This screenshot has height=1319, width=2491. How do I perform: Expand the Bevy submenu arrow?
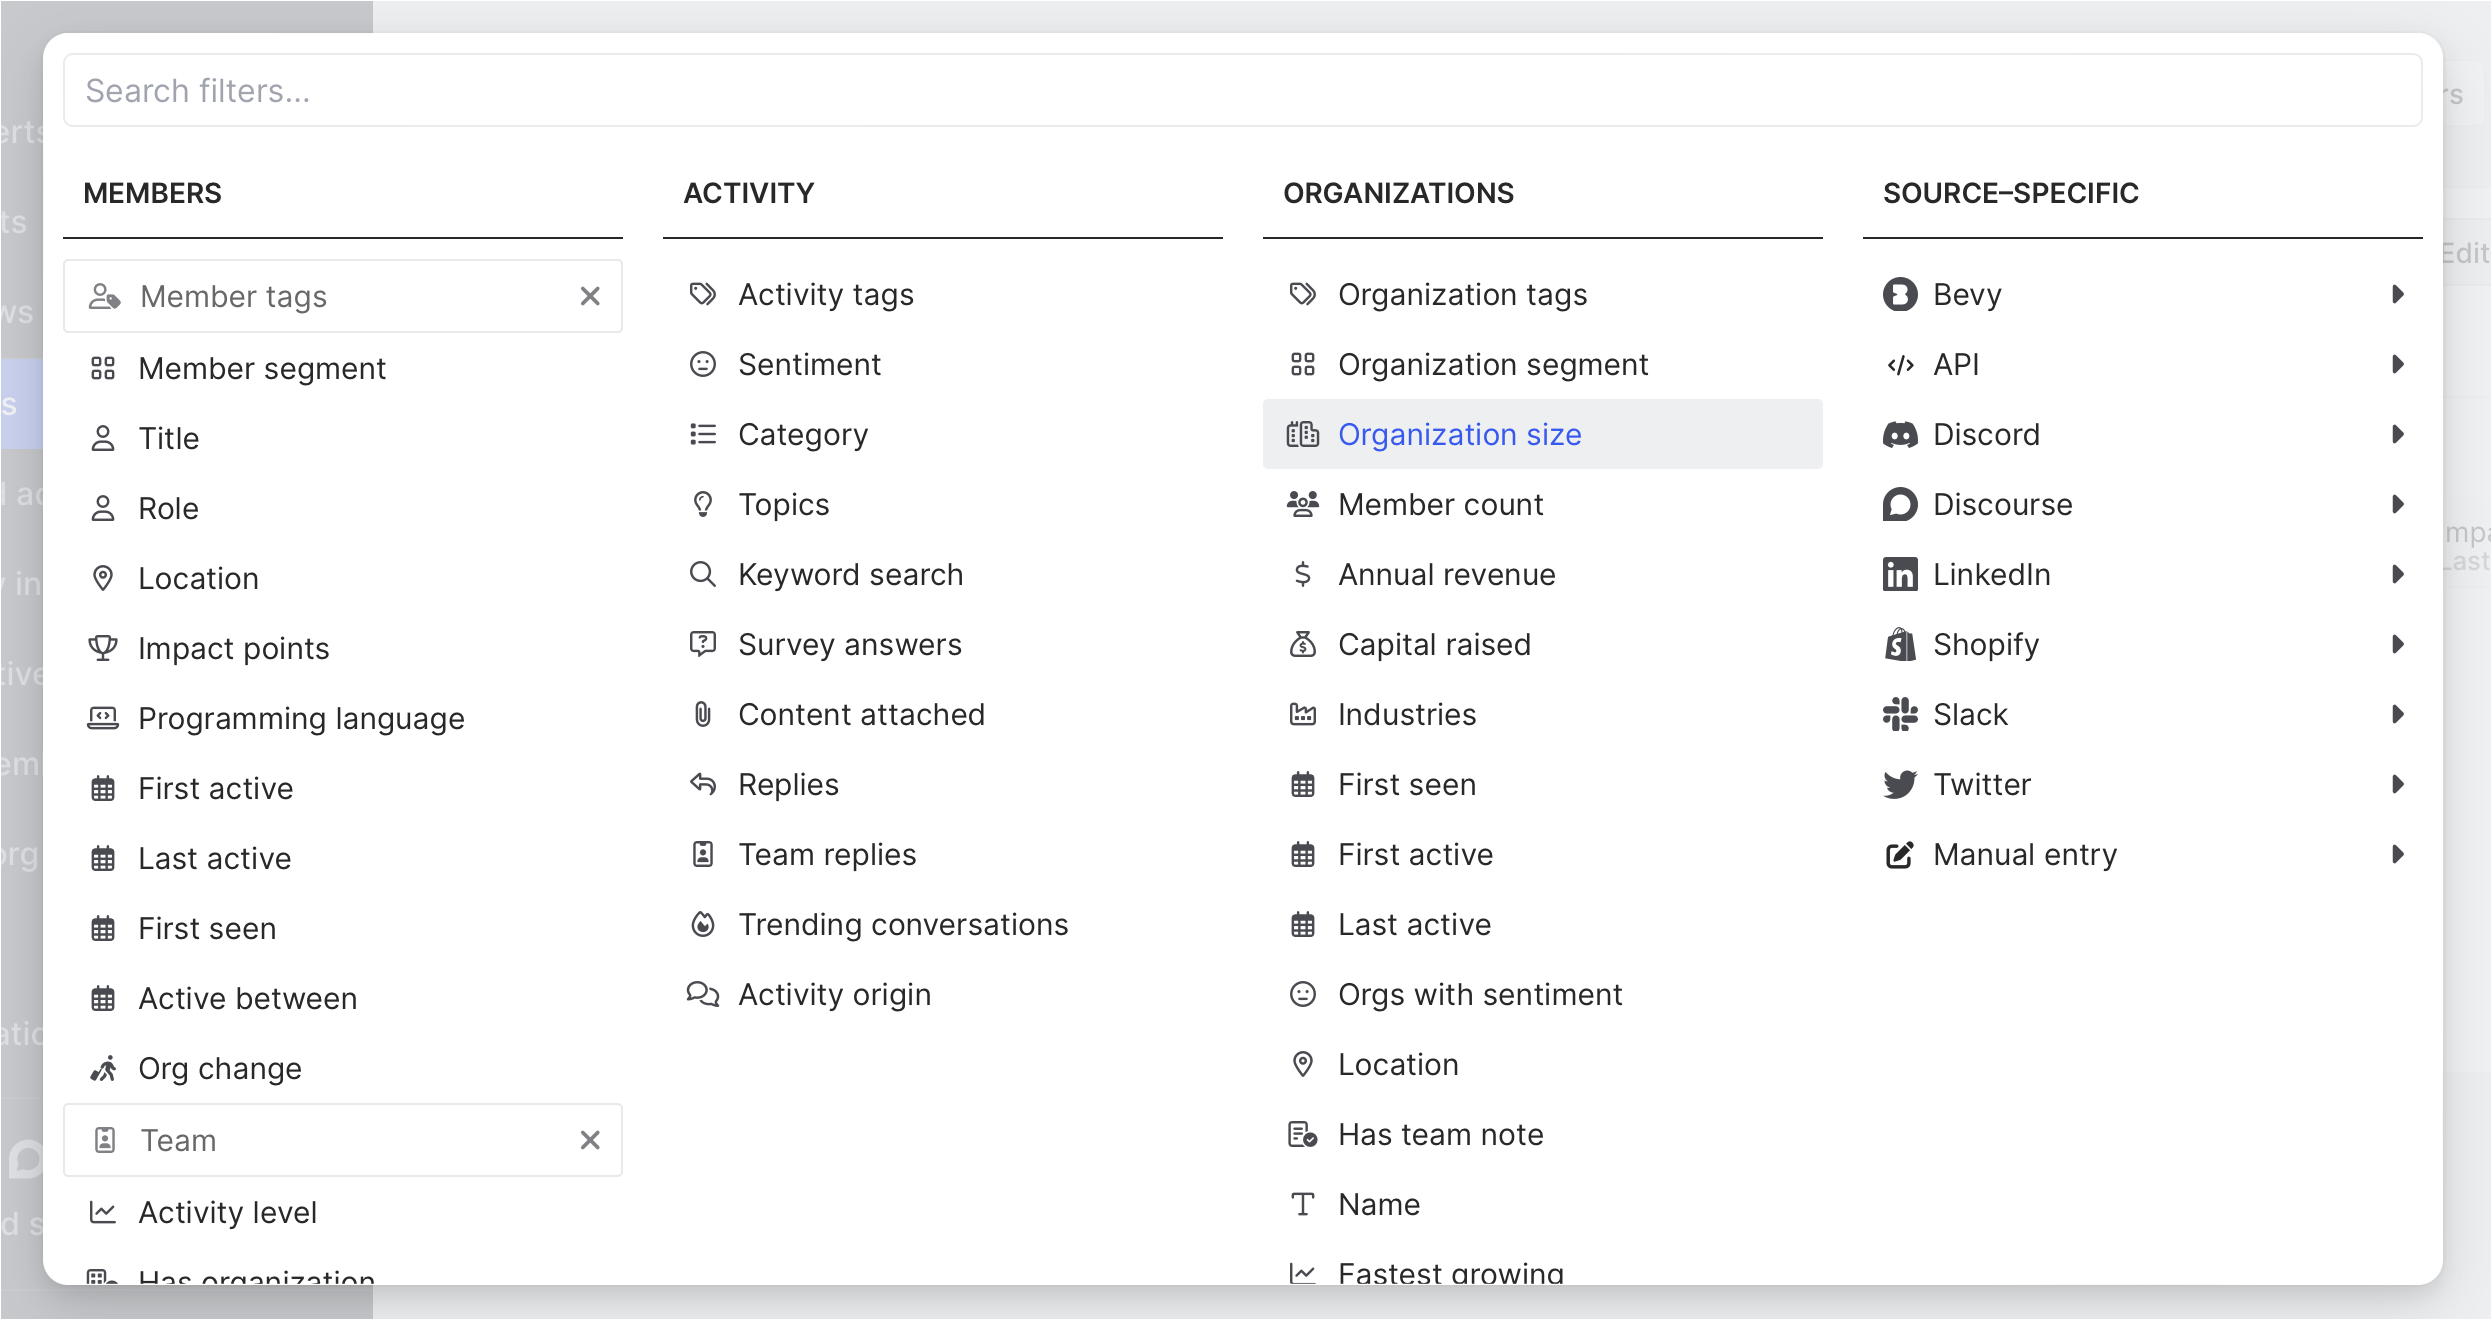coord(2397,295)
